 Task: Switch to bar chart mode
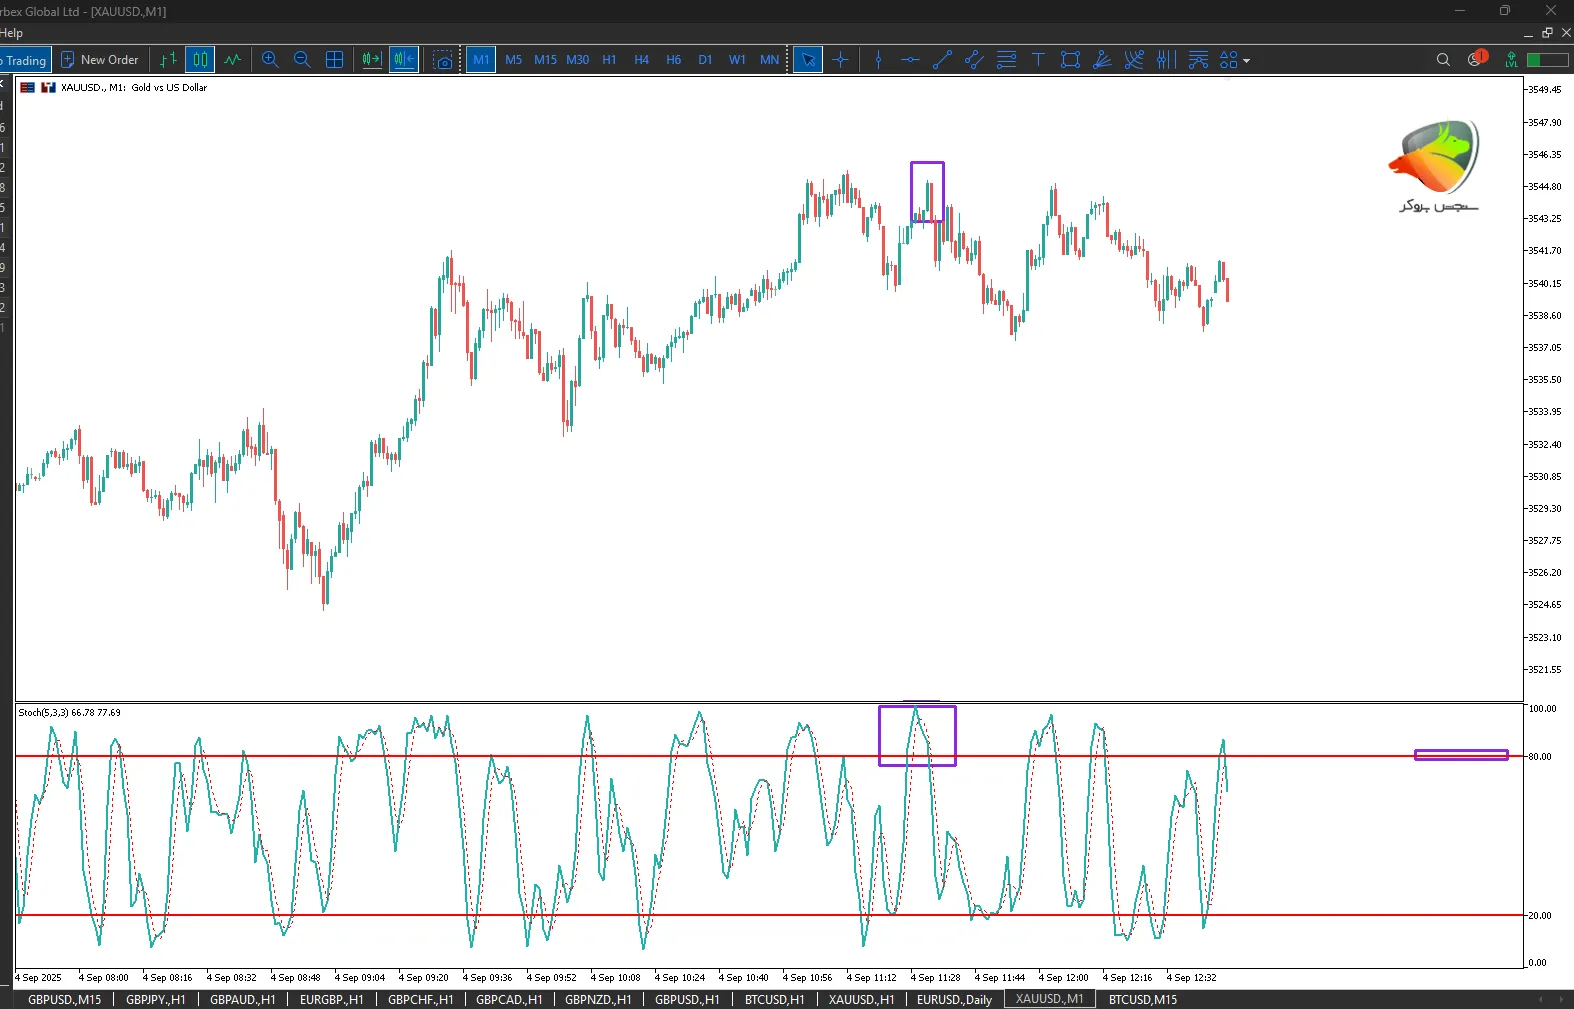coord(168,60)
